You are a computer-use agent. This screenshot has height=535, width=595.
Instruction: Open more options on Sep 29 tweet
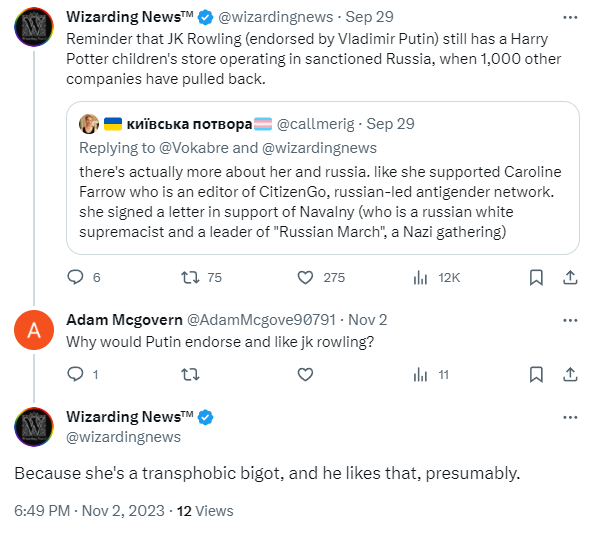coord(570,17)
